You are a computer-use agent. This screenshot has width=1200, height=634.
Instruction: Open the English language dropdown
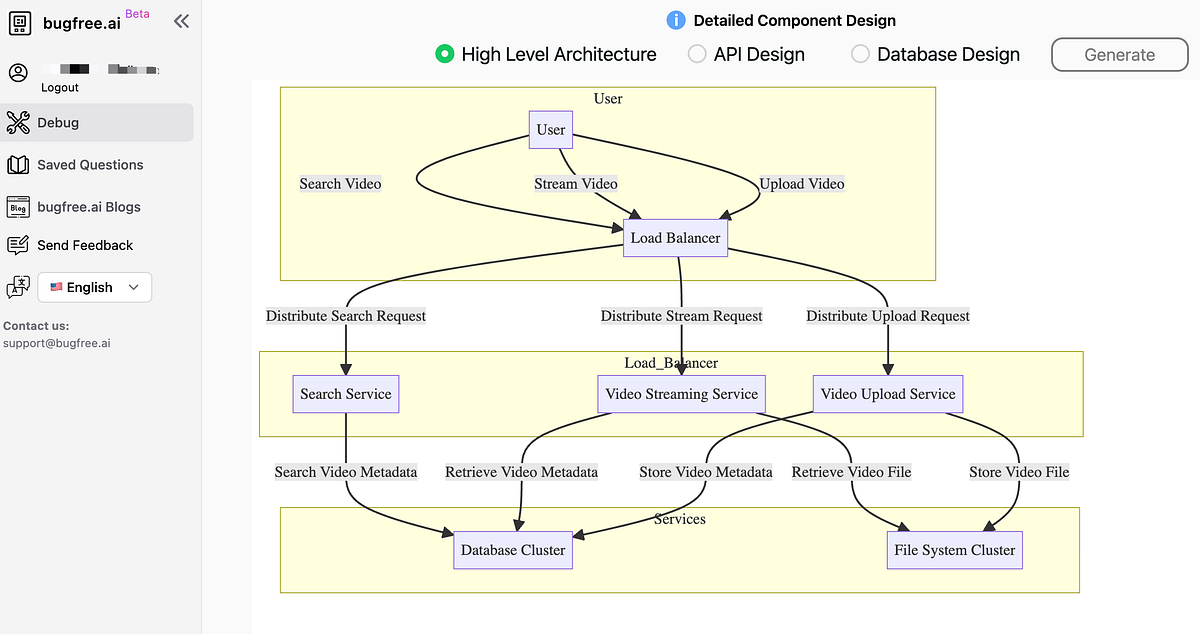[x=94, y=287]
